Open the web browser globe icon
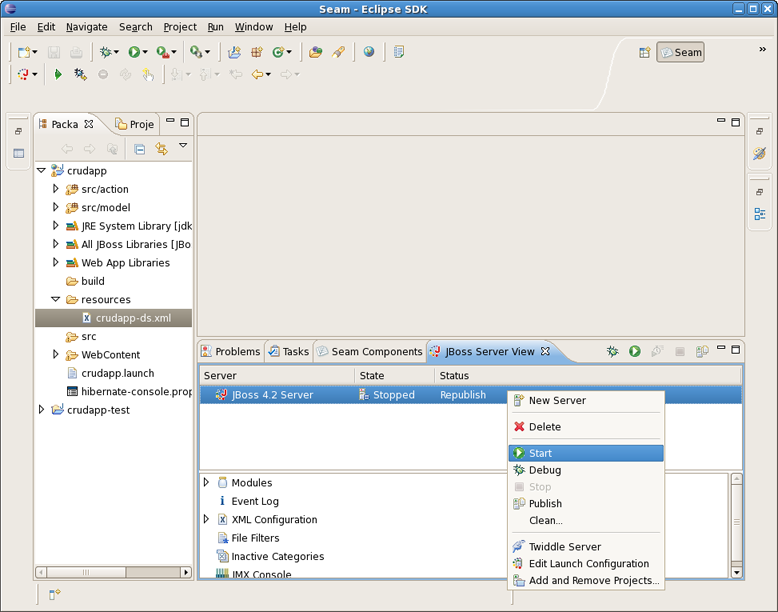Image resolution: width=778 pixels, height=612 pixels. (369, 52)
